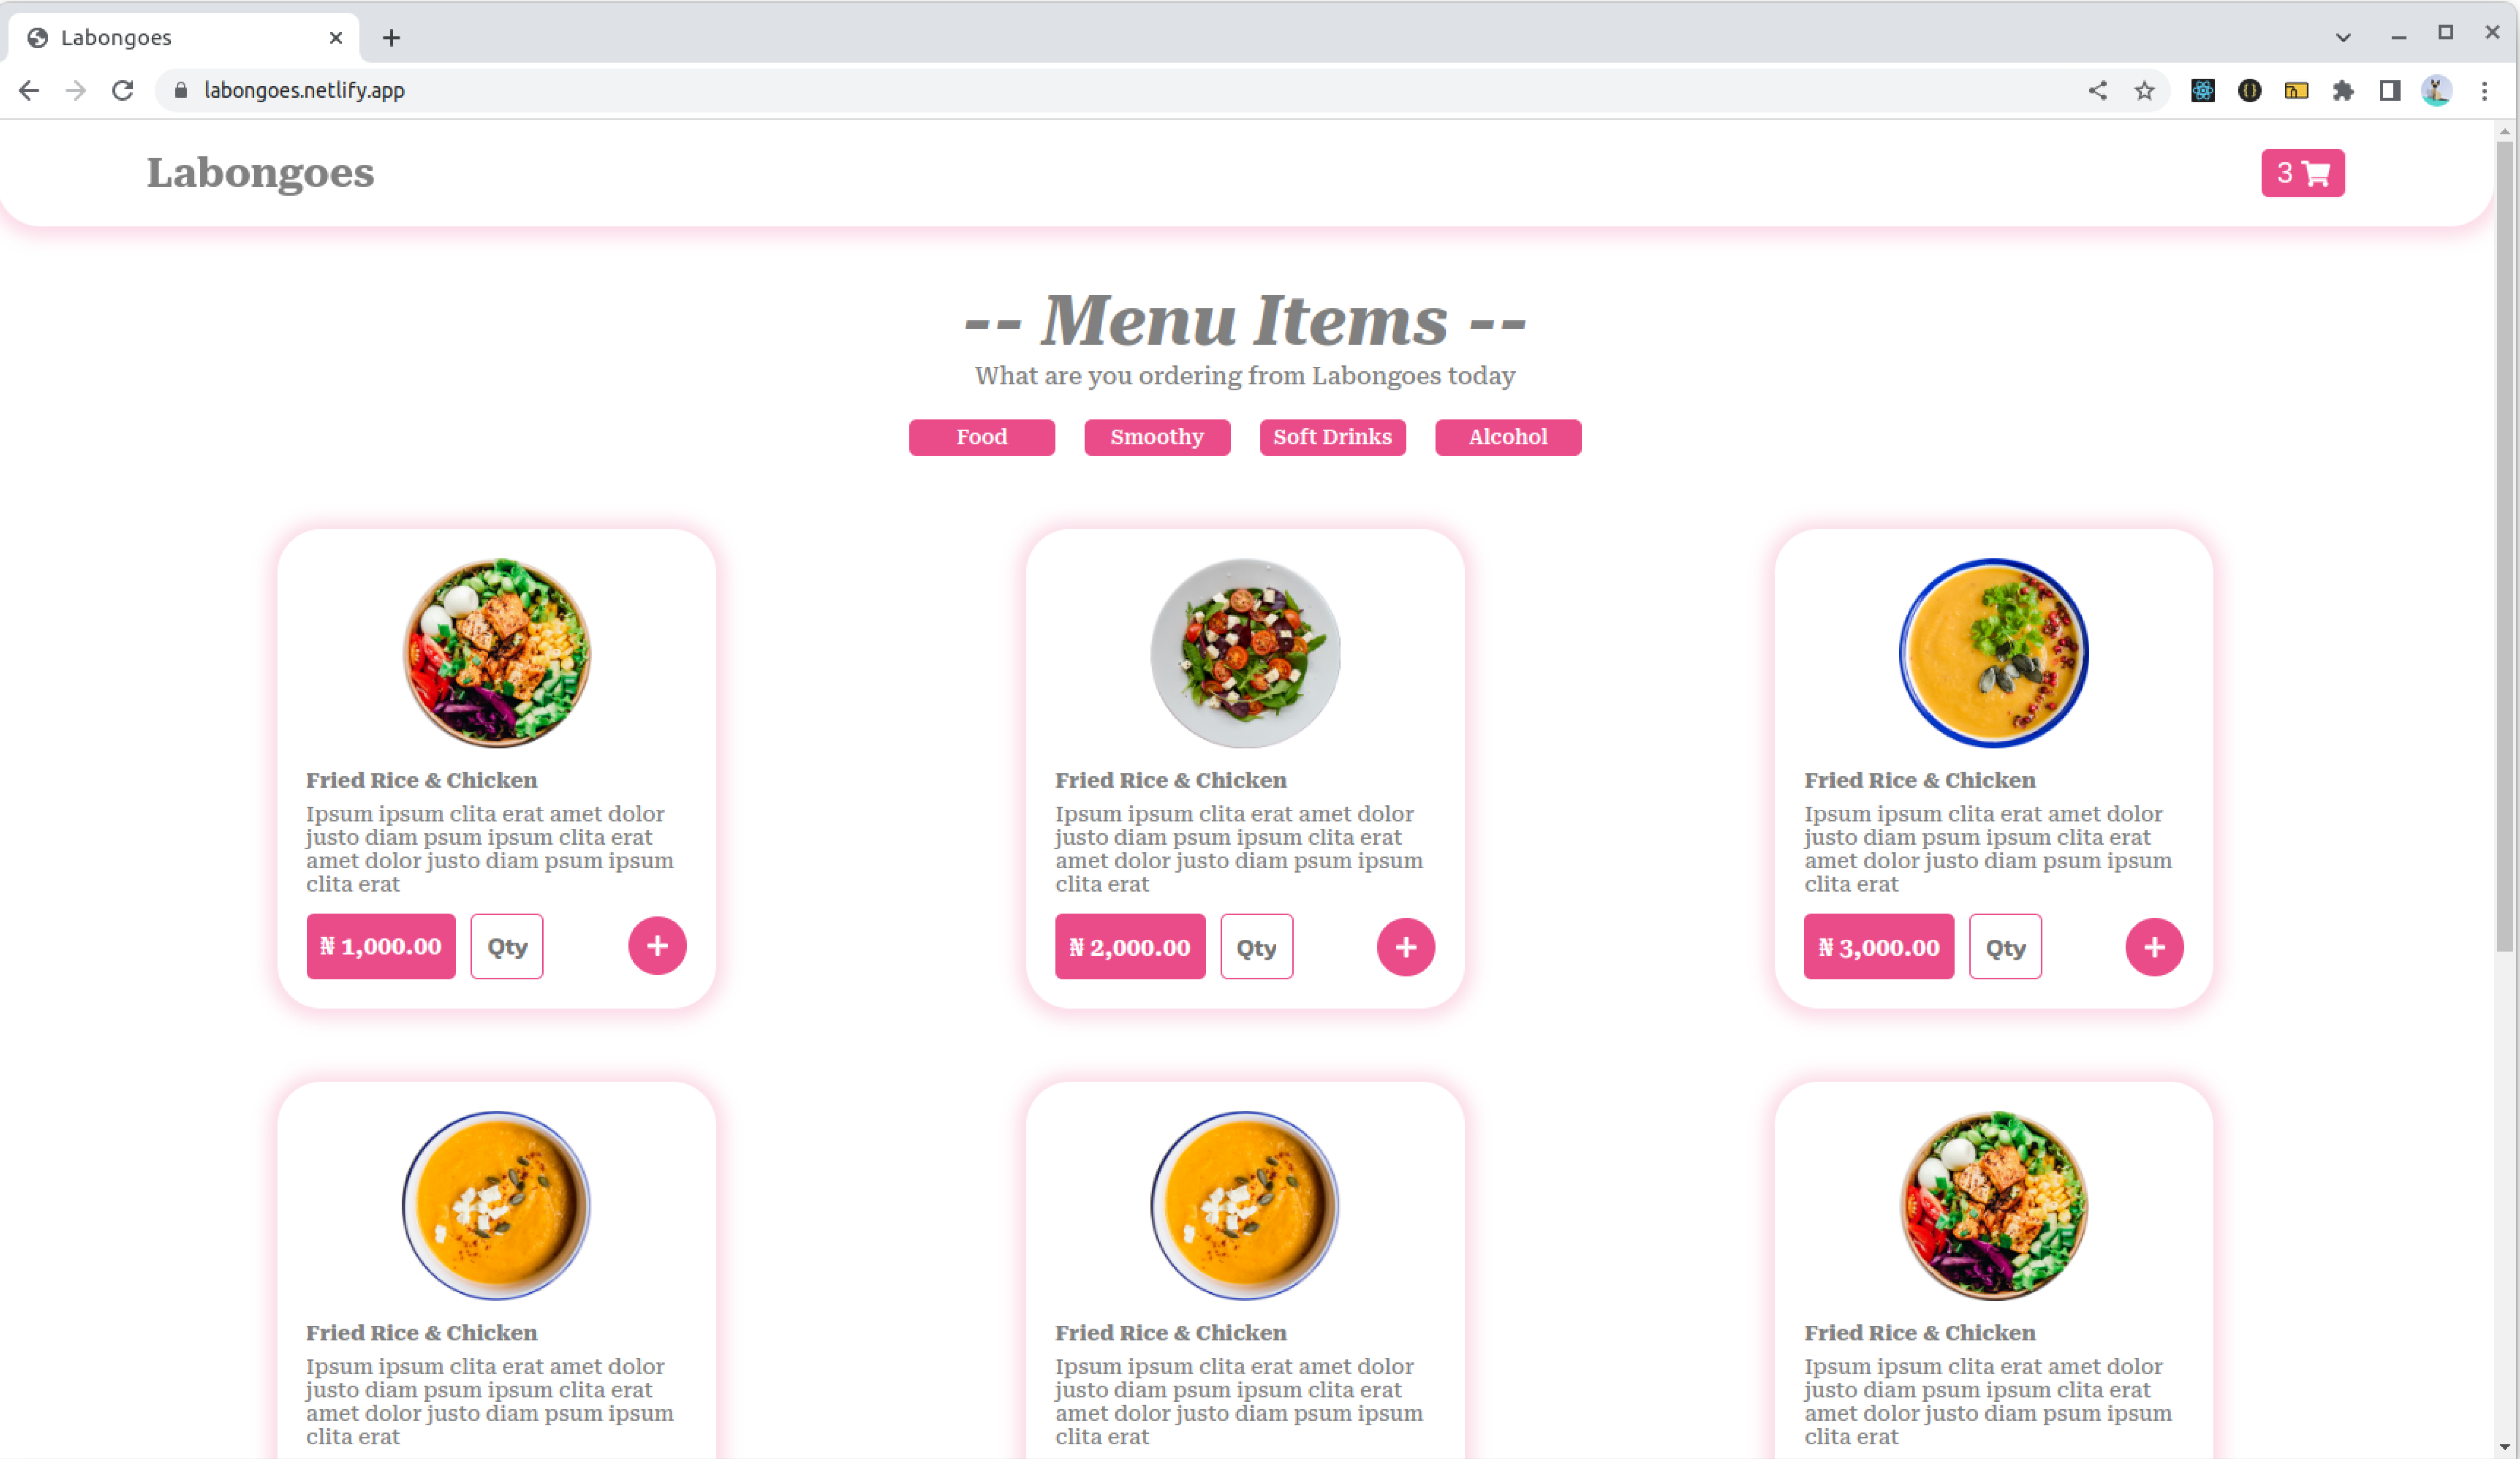Screen dimensions: 2520x1459
Task: Click the add button for ₦1,000 item
Action: click(x=656, y=945)
